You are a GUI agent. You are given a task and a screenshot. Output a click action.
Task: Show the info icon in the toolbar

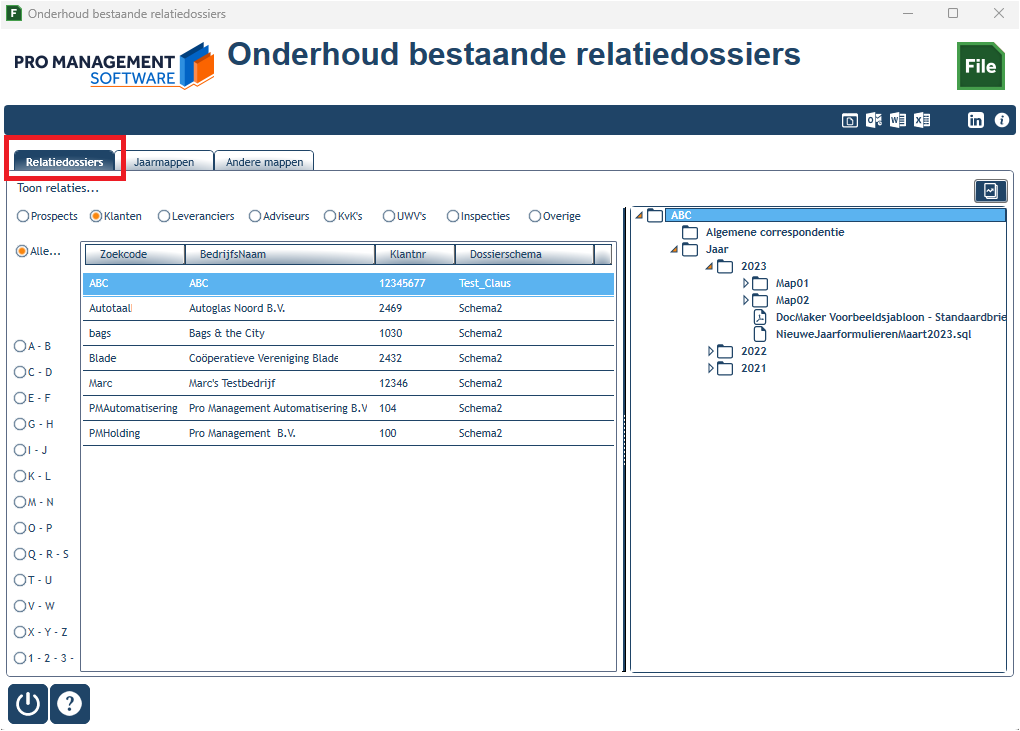pyautogui.click(x=1002, y=120)
